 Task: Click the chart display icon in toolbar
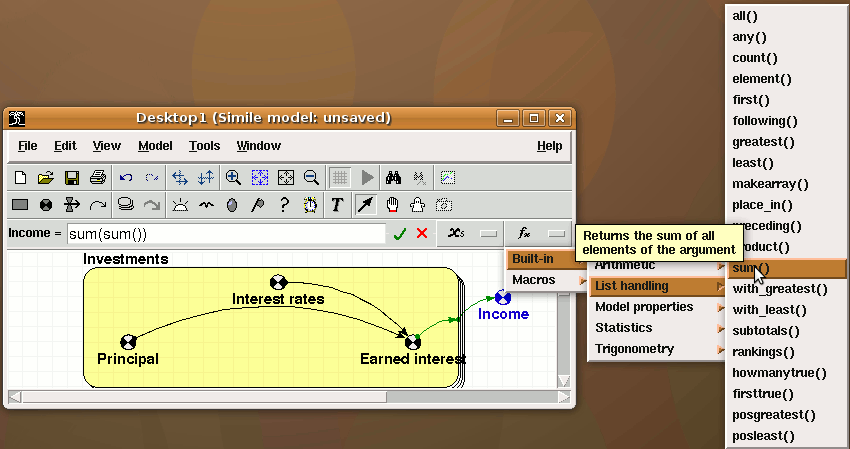(448, 177)
